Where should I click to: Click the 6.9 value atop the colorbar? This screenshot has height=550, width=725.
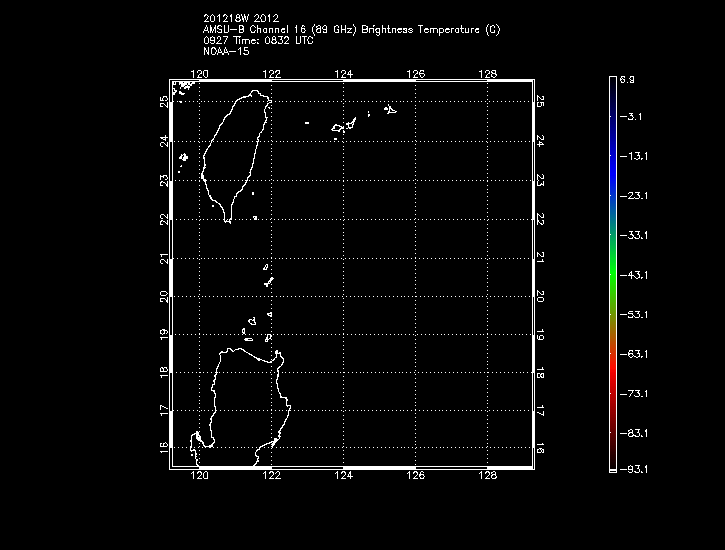click(x=627, y=78)
